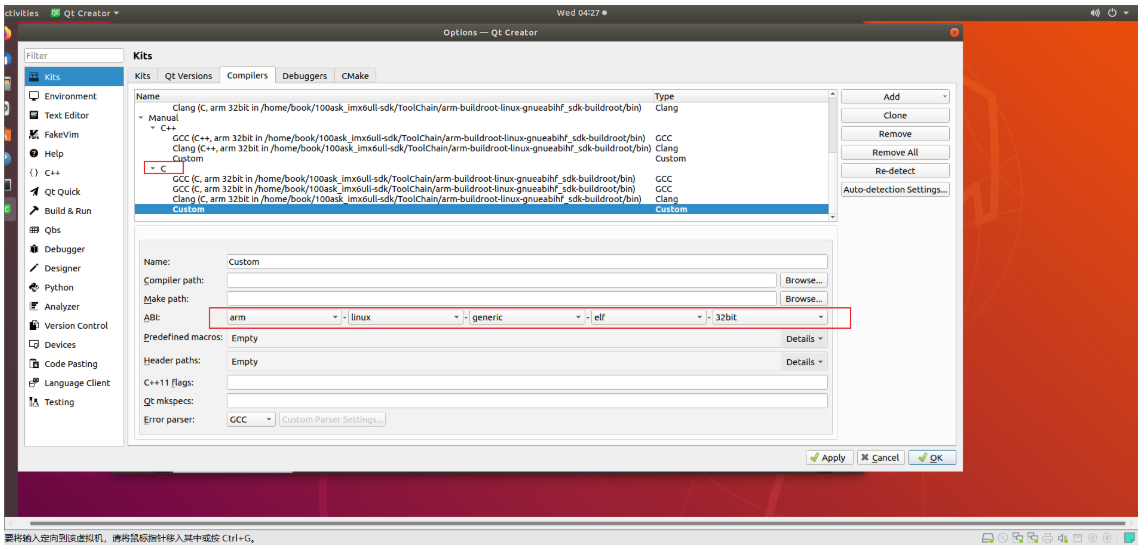
Task: Click into the Compiler path field
Action: click(x=501, y=281)
